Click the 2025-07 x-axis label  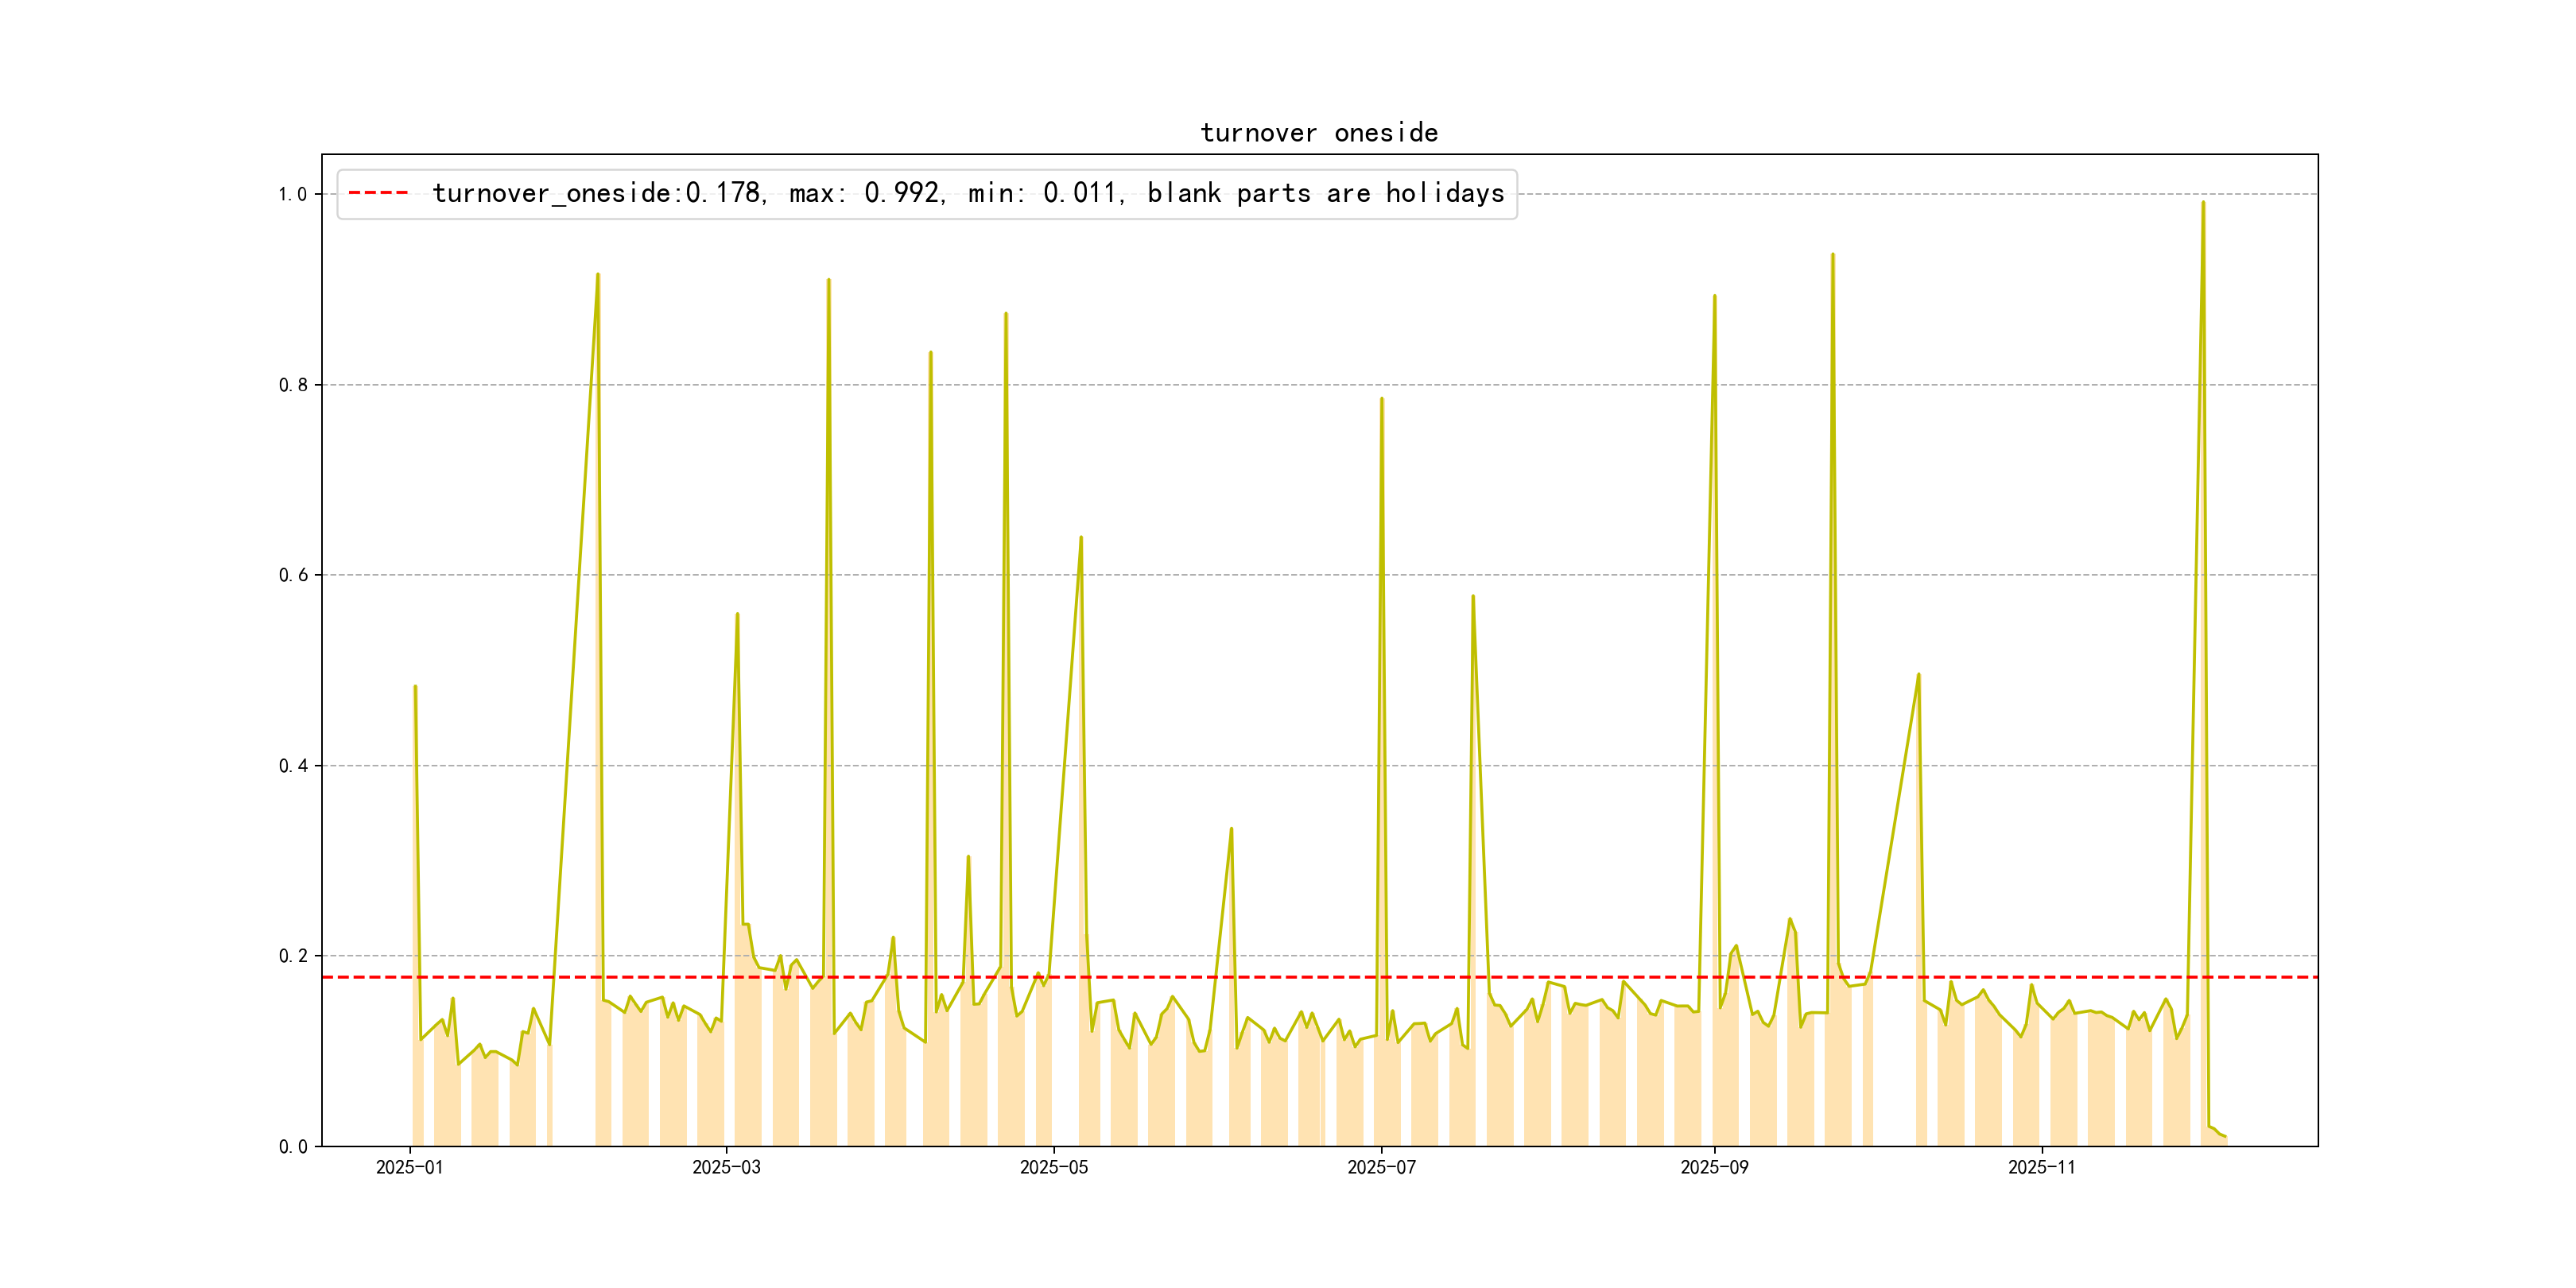[1381, 1167]
